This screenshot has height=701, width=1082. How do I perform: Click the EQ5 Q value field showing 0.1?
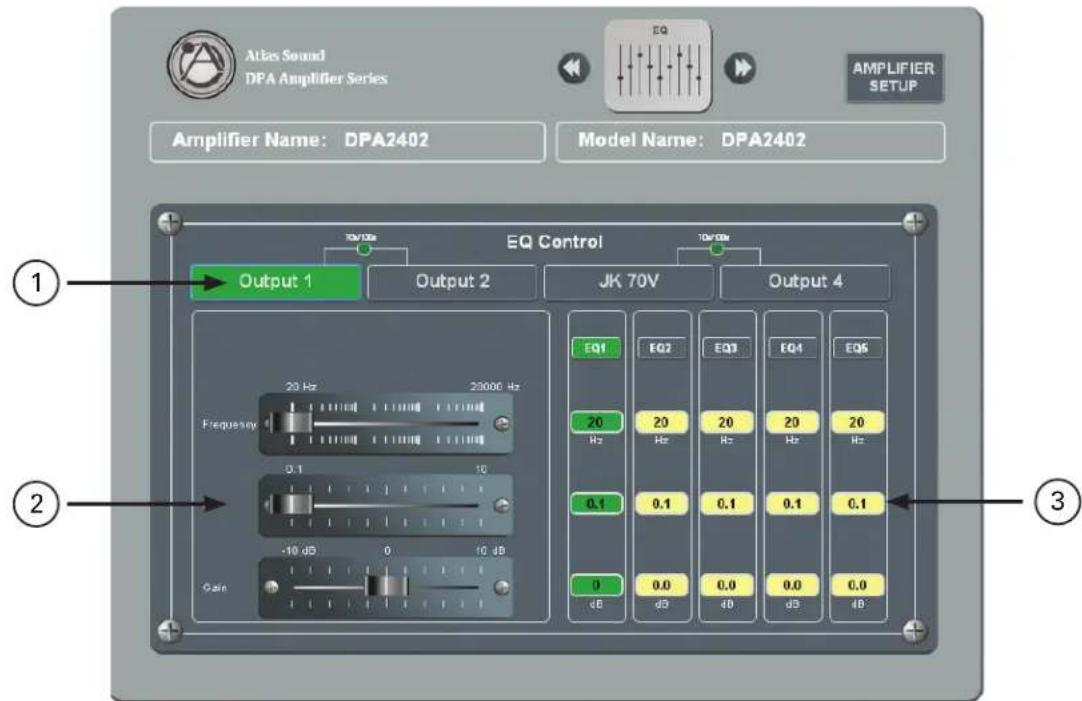point(856,504)
